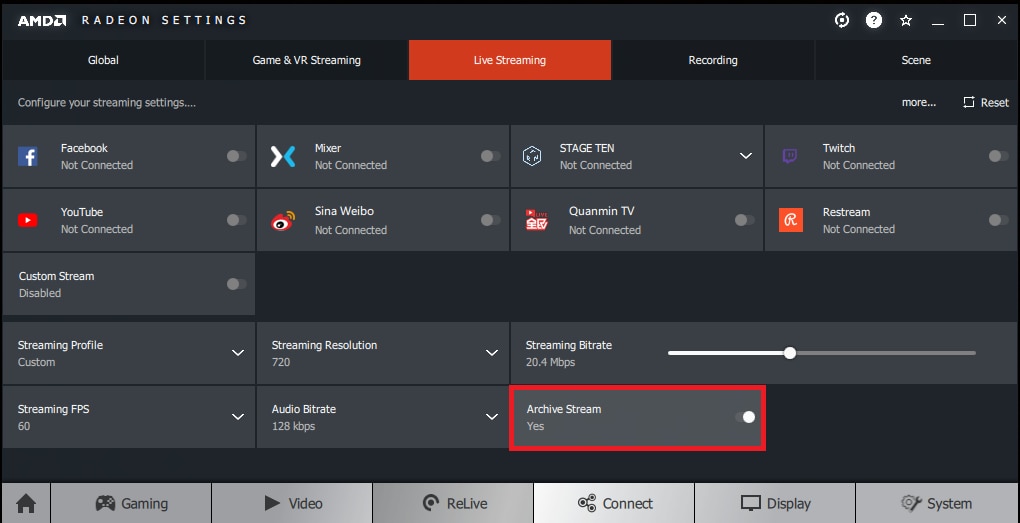Open the Streaming Resolution dropdown
Screen dimensions: 1020x523
point(382,353)
